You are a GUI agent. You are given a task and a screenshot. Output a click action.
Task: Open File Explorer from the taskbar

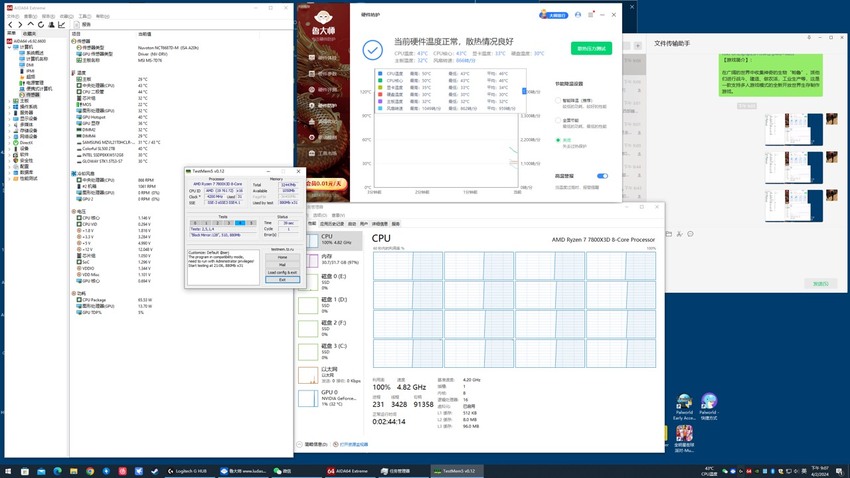click(x=73, y=471)
